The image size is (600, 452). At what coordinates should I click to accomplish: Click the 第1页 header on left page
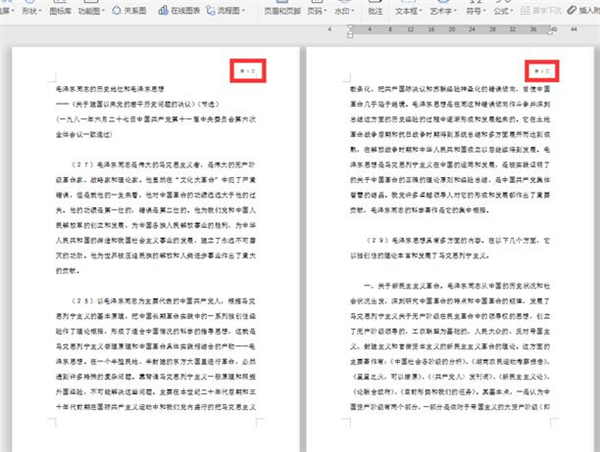pos(248,71)
